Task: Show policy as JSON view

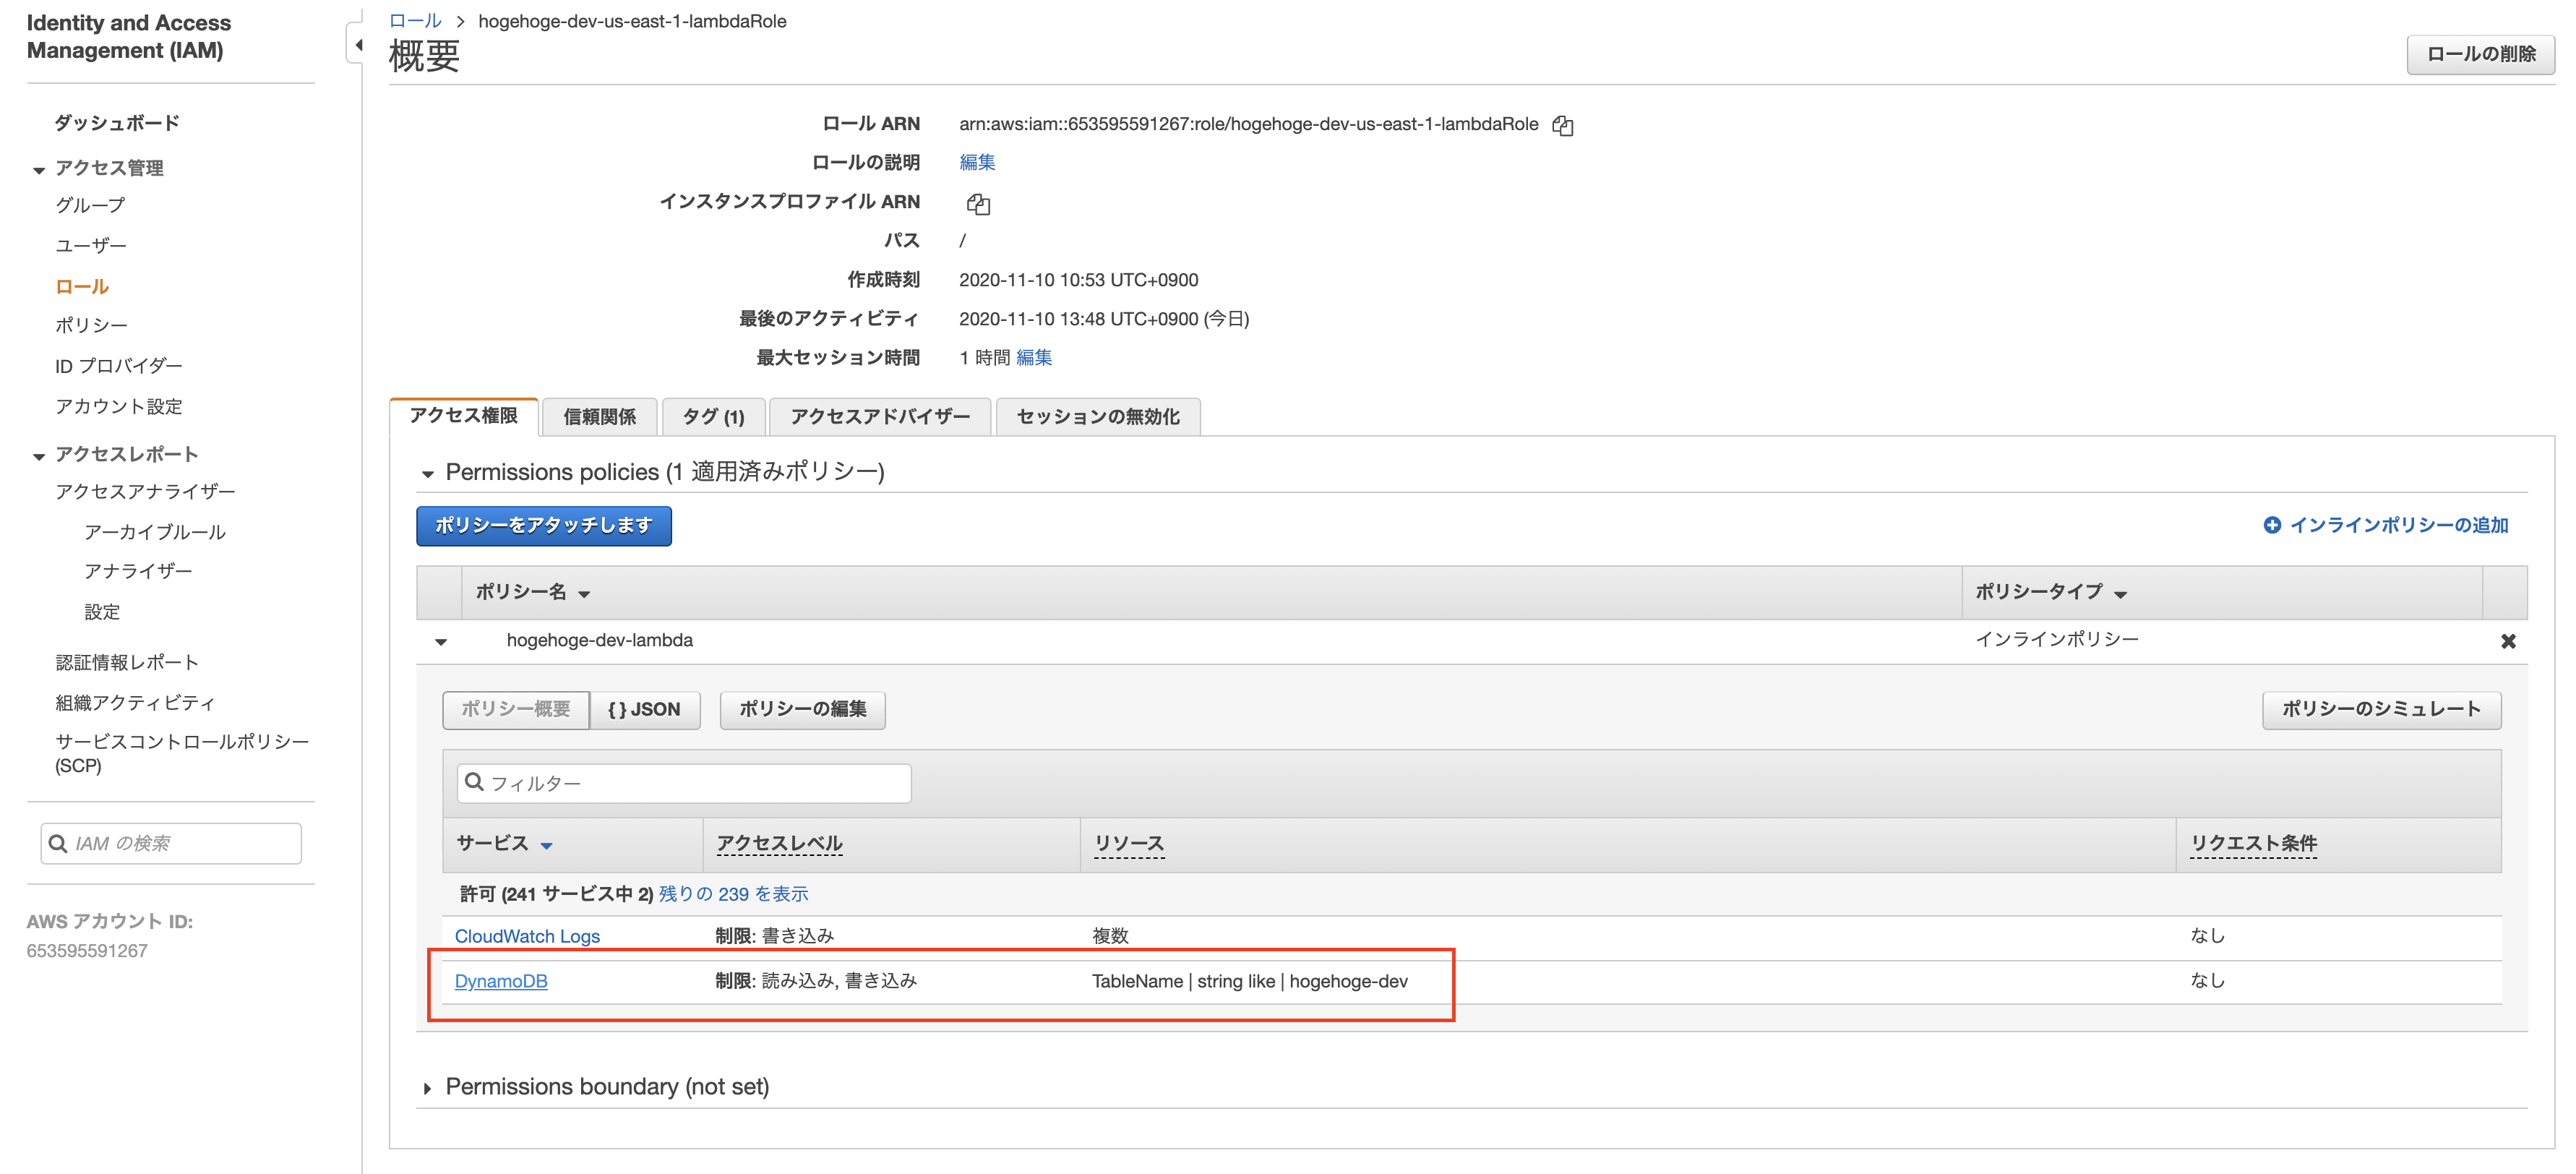Action: [644, 709]
